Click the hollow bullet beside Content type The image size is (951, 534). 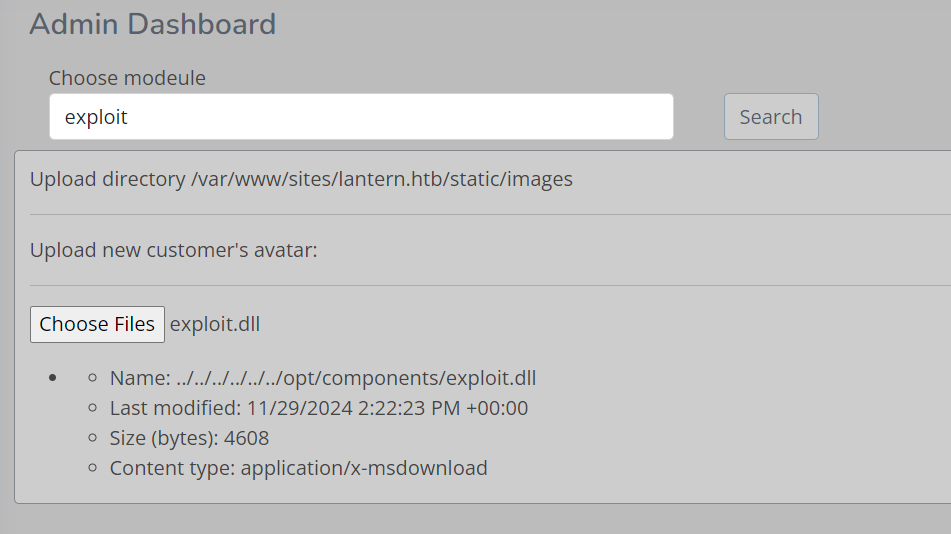[x=92, y=468]
